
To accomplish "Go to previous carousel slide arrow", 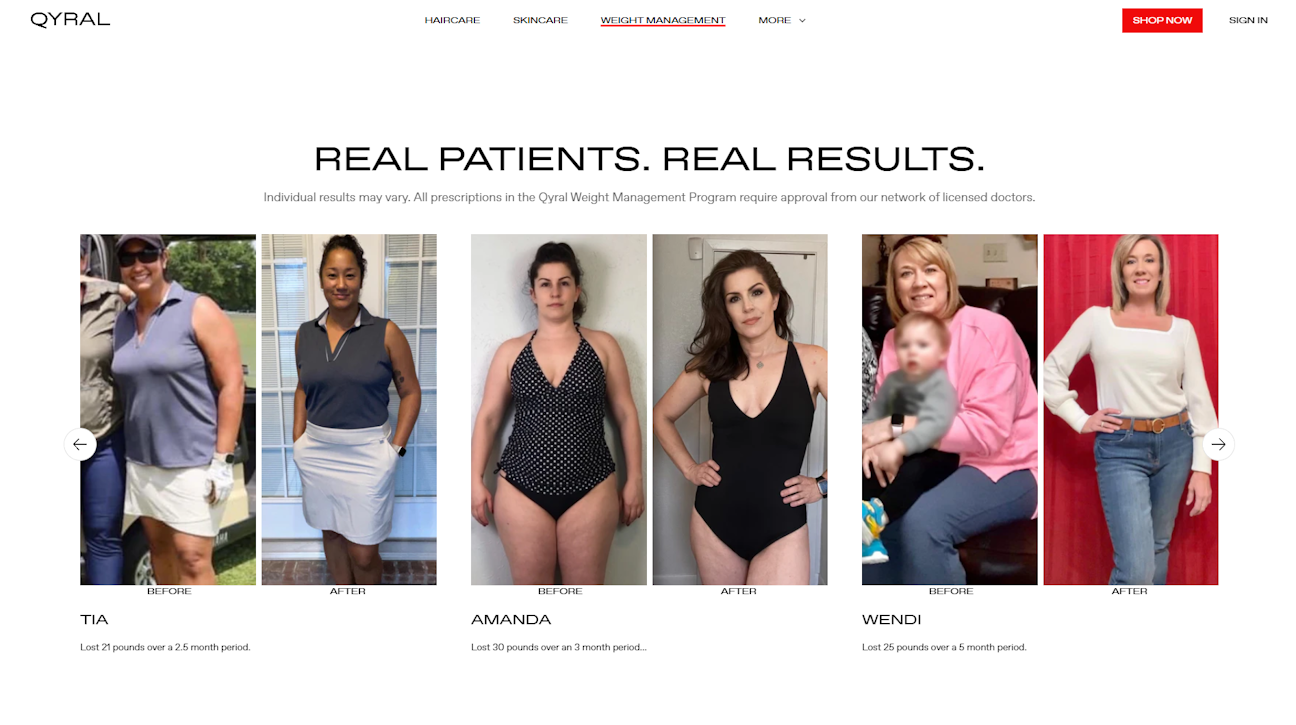I will pos(80,444).
